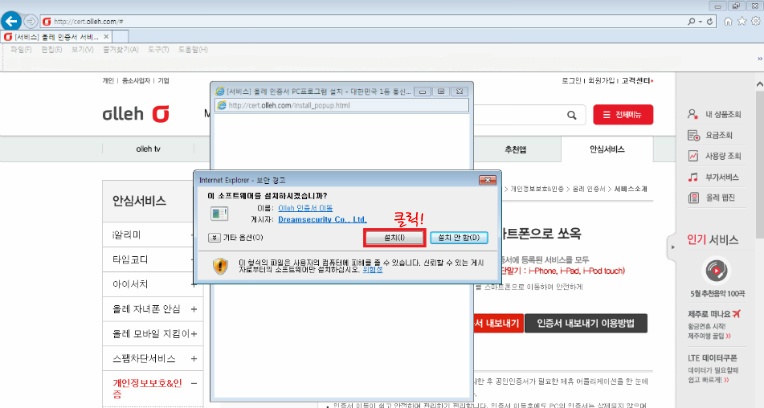764x408 pixels.
Task: Go back with the IE back arrow
Action: pos(11,21)
